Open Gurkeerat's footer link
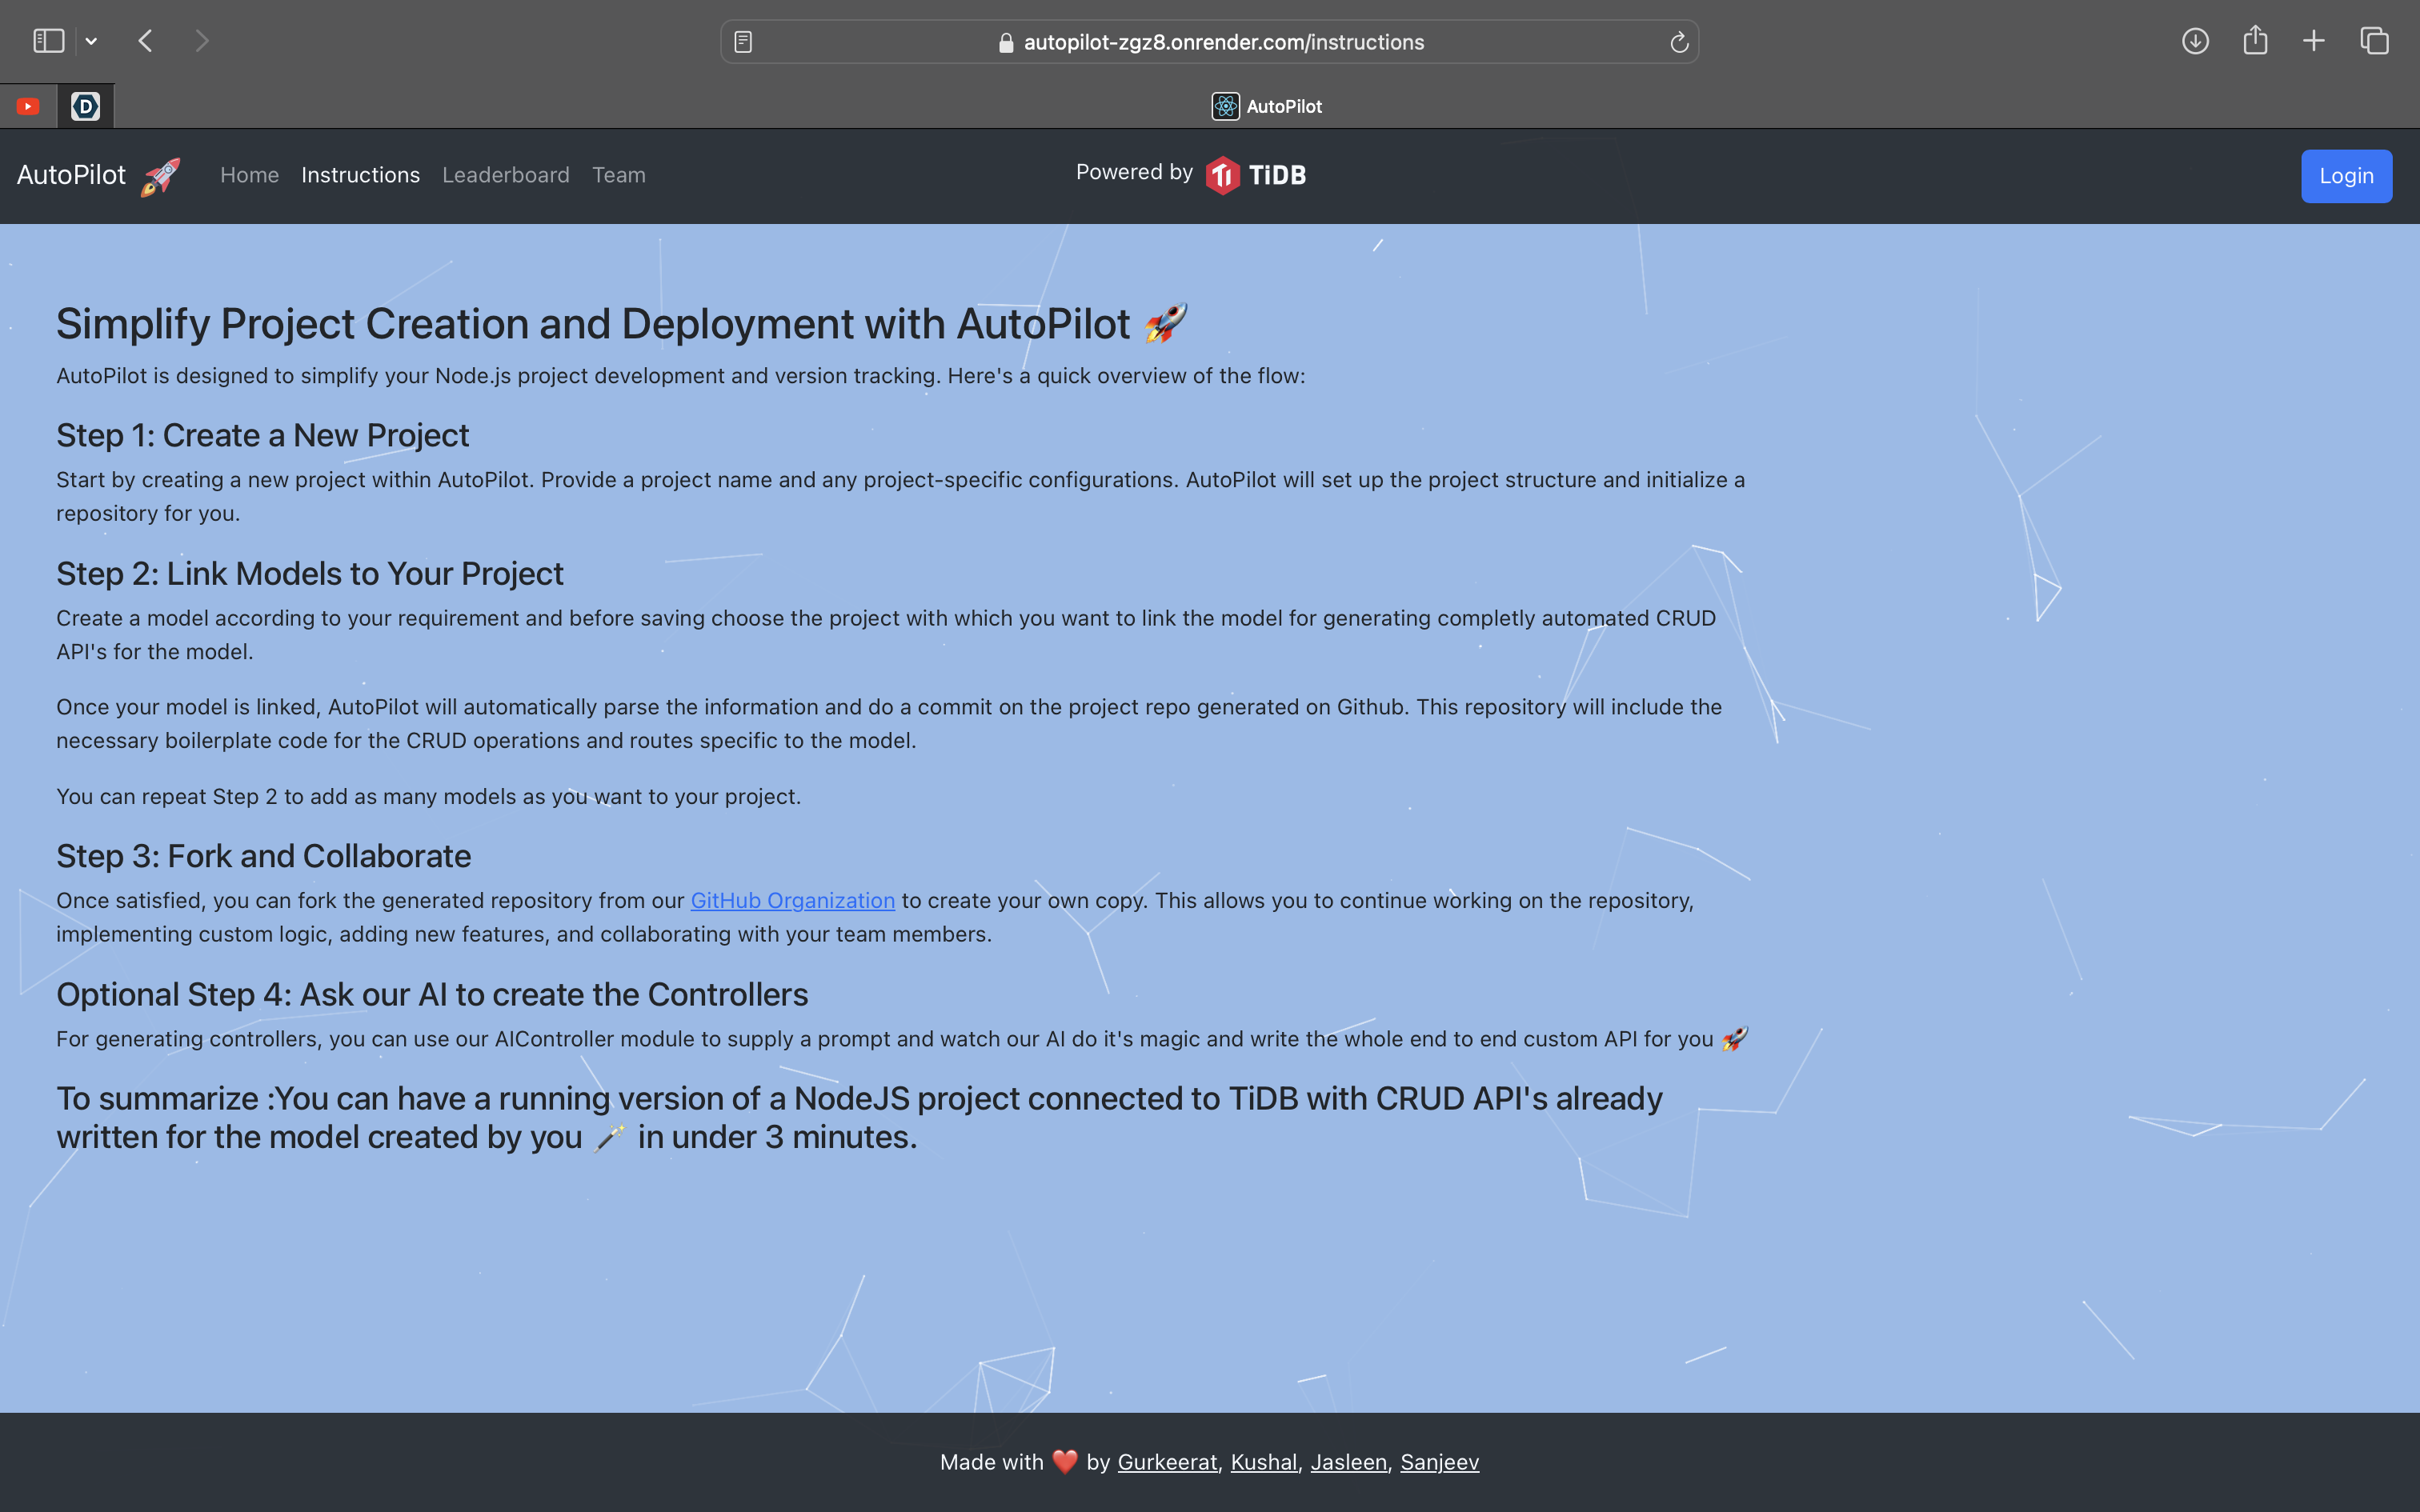Viewport: 2420px width, 1512px height. point(1166,1462)
